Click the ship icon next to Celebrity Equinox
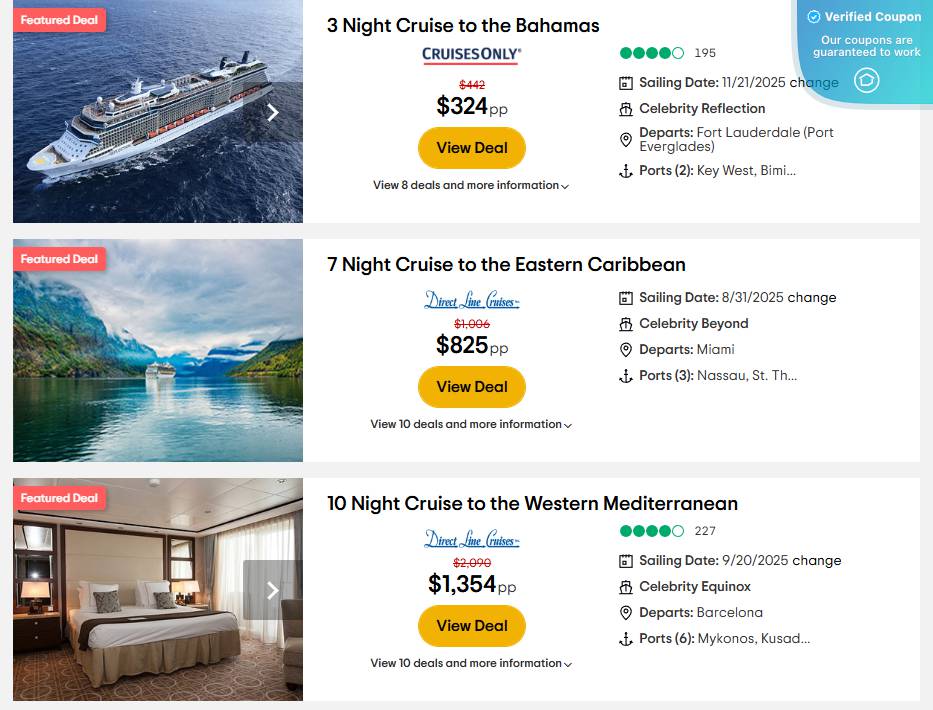This screenshot has height=710, width=933. (x=625, y=587)
